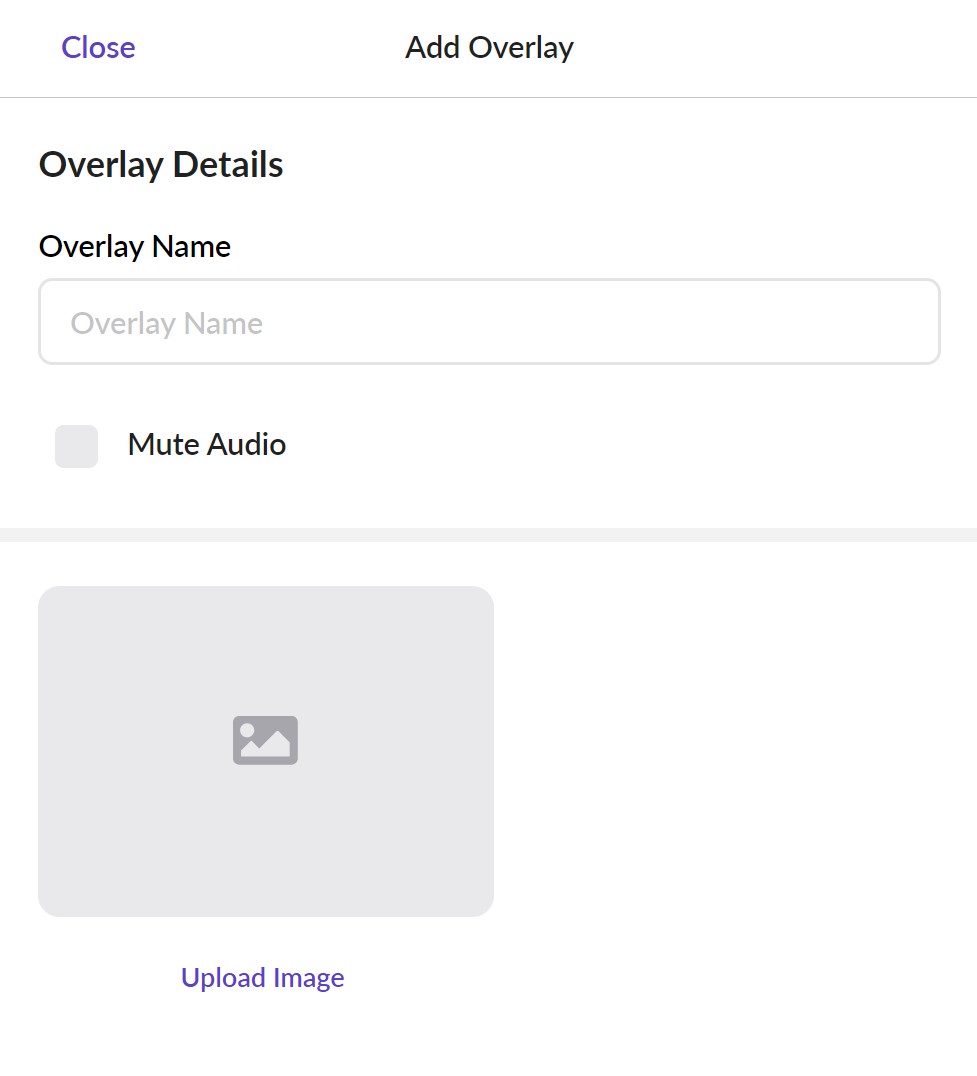The image size is (977, 1076).
Task: Click the picture placeholder icon
Action: click(265, 740)
